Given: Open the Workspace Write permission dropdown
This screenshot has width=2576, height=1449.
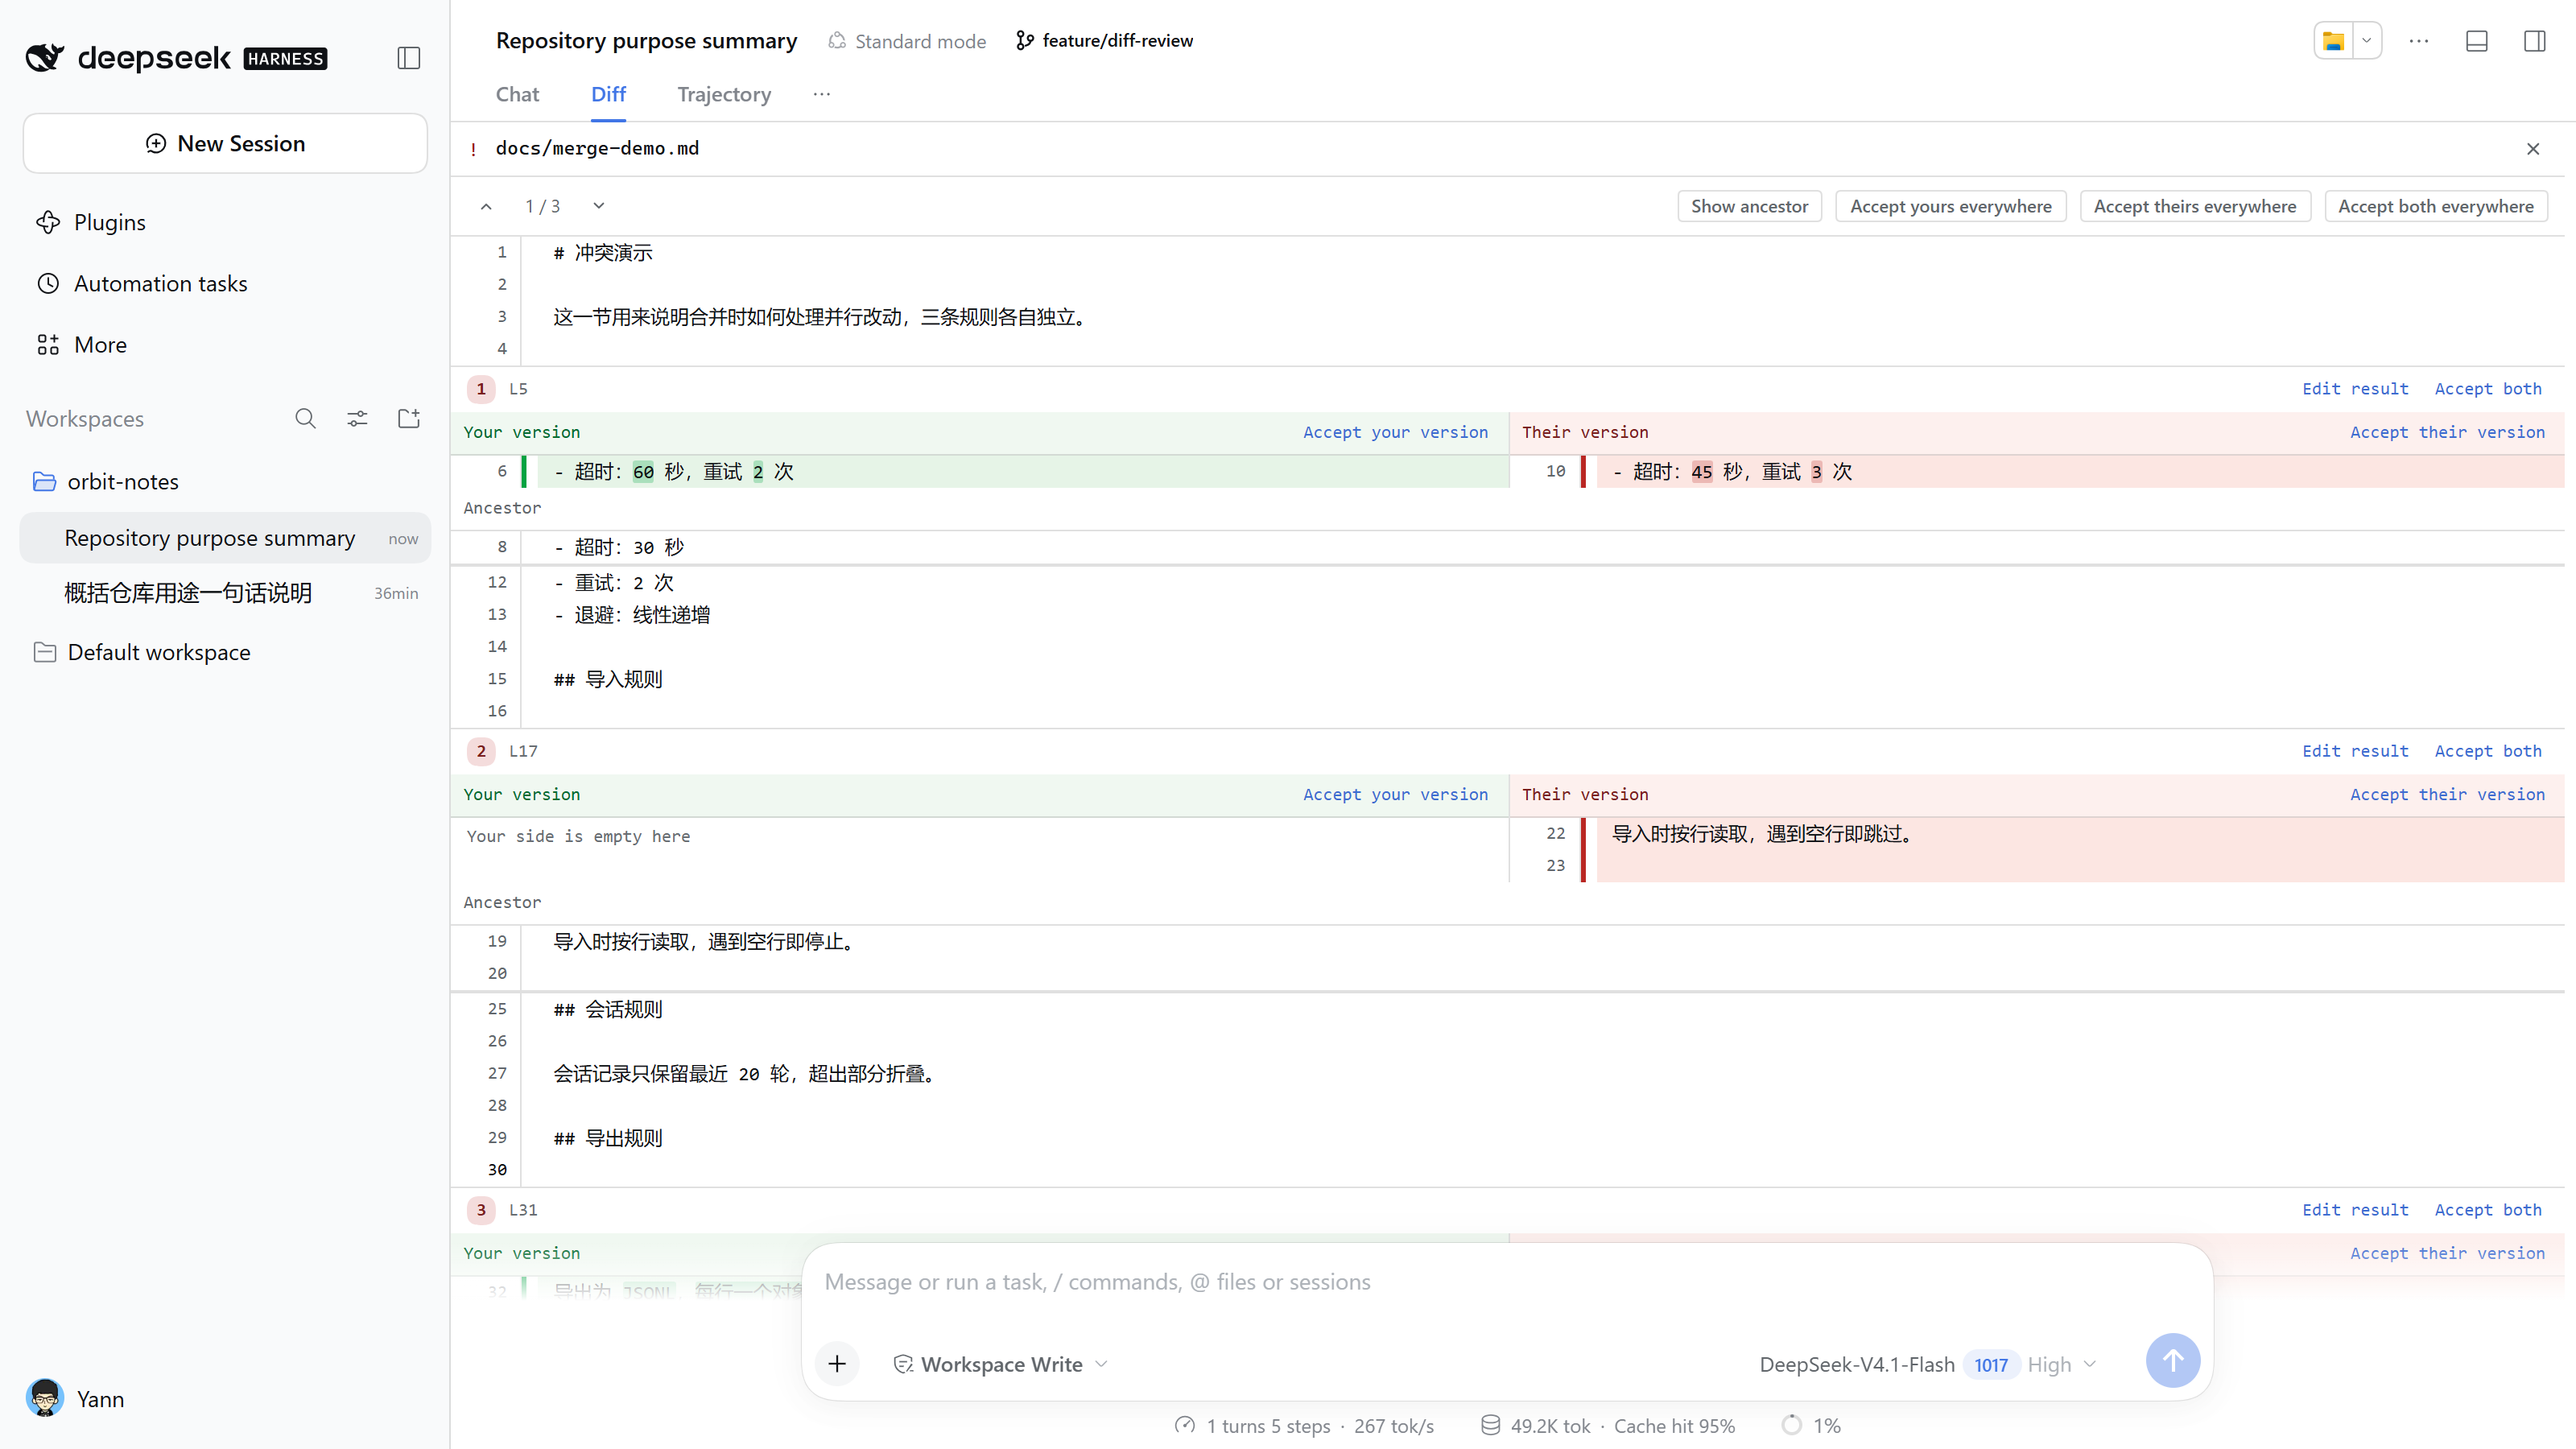Looking at the screenshot, I should [x=1000, y=1364].
